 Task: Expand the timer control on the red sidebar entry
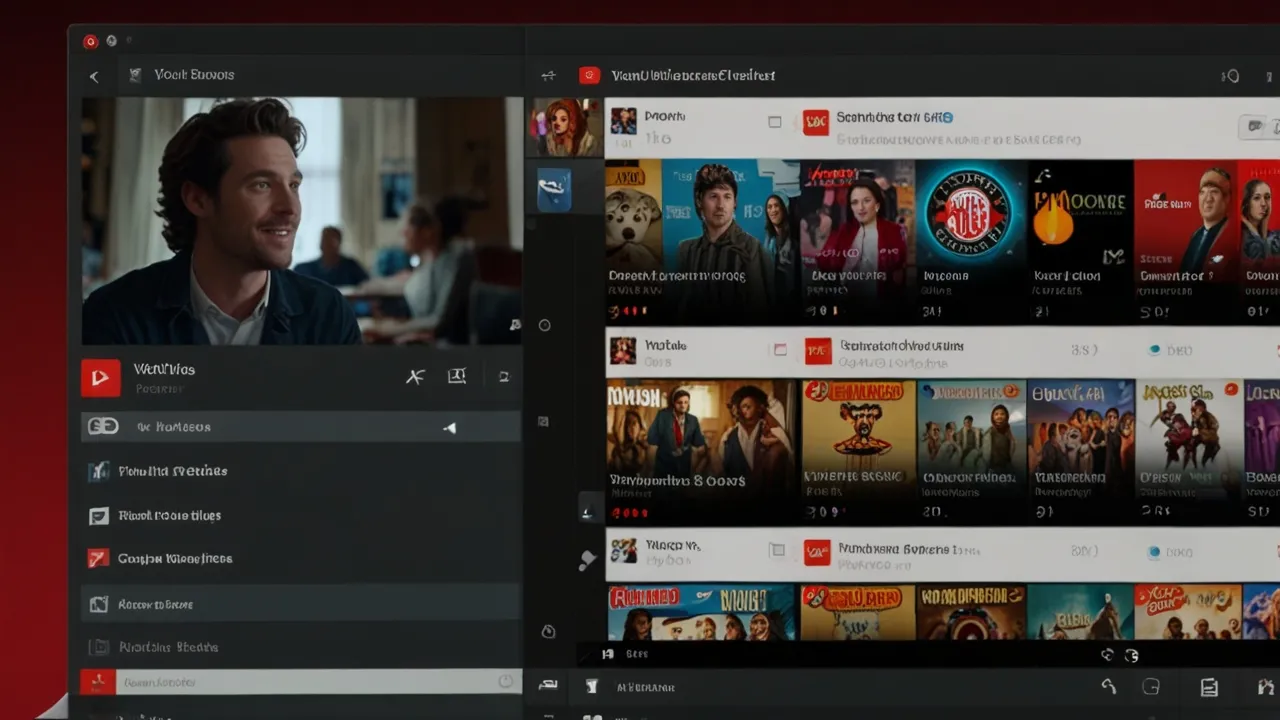pos(505,681)
